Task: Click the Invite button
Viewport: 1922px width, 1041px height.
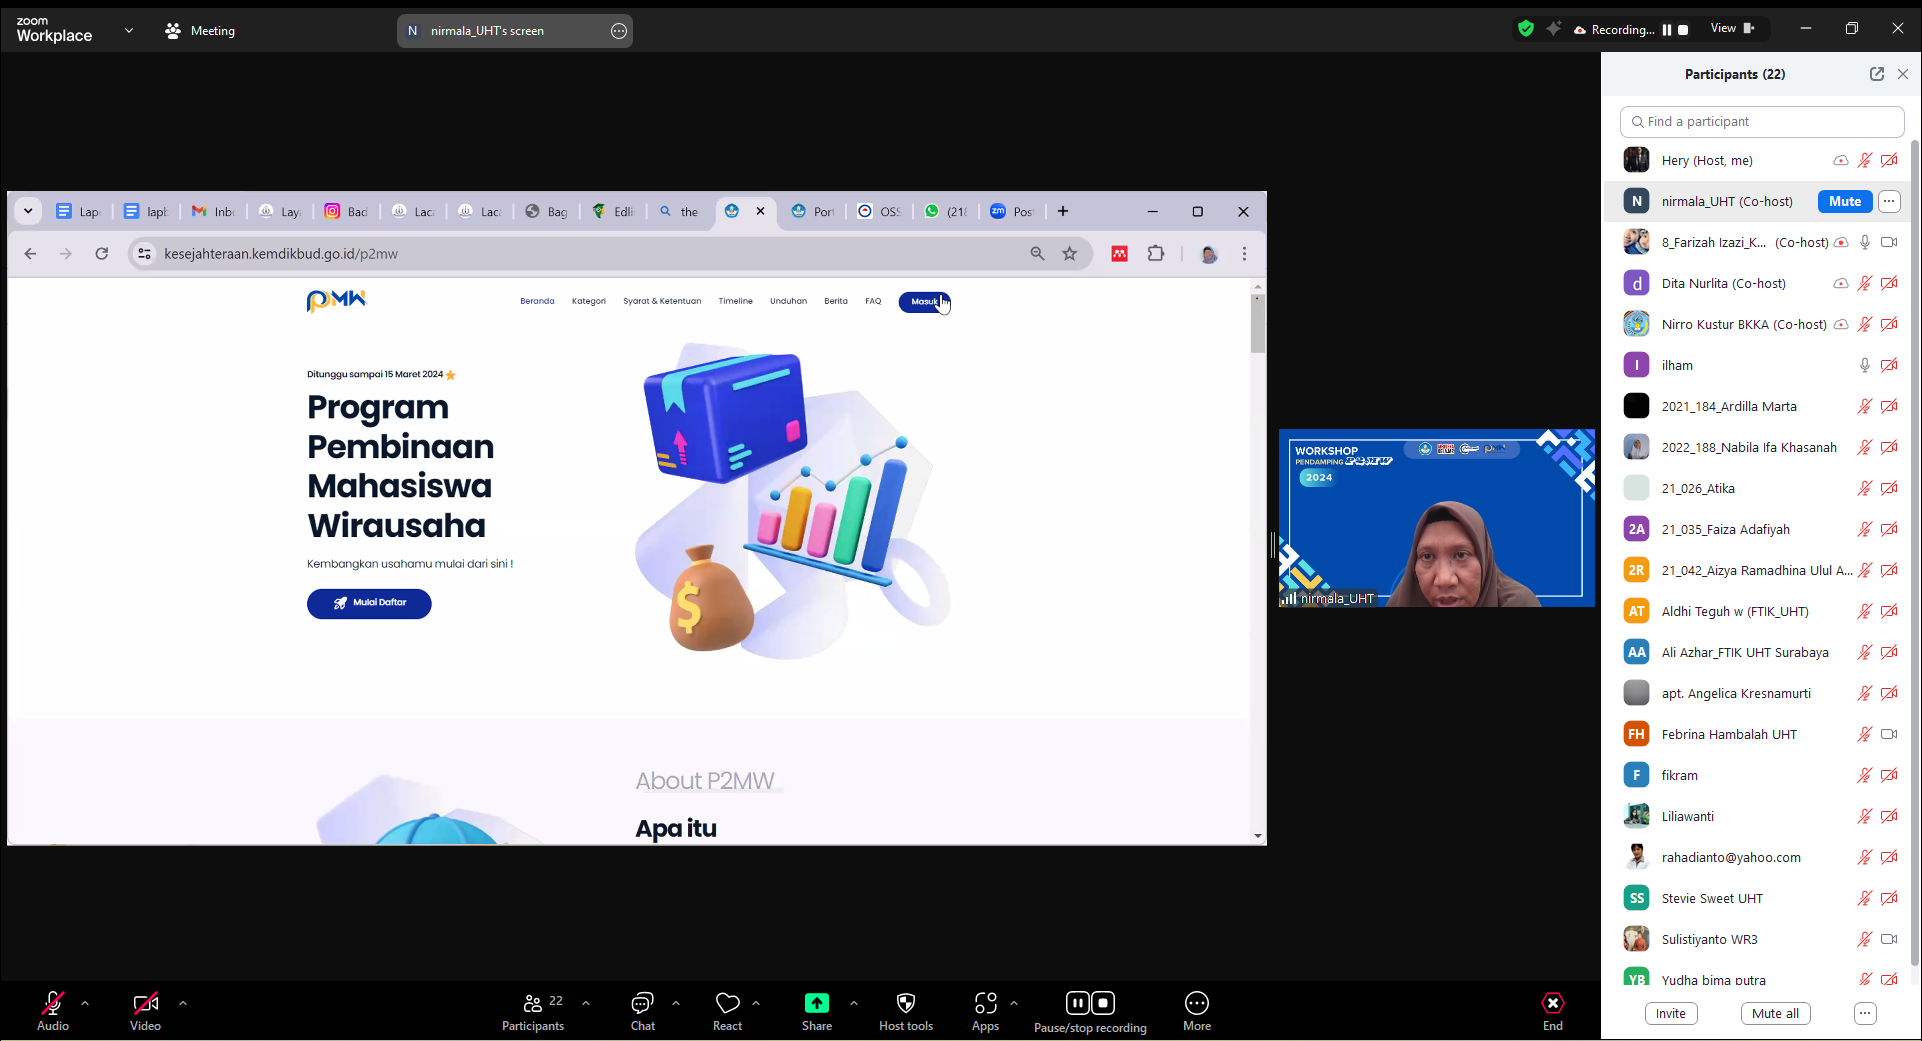Action: (1670, 1013)
